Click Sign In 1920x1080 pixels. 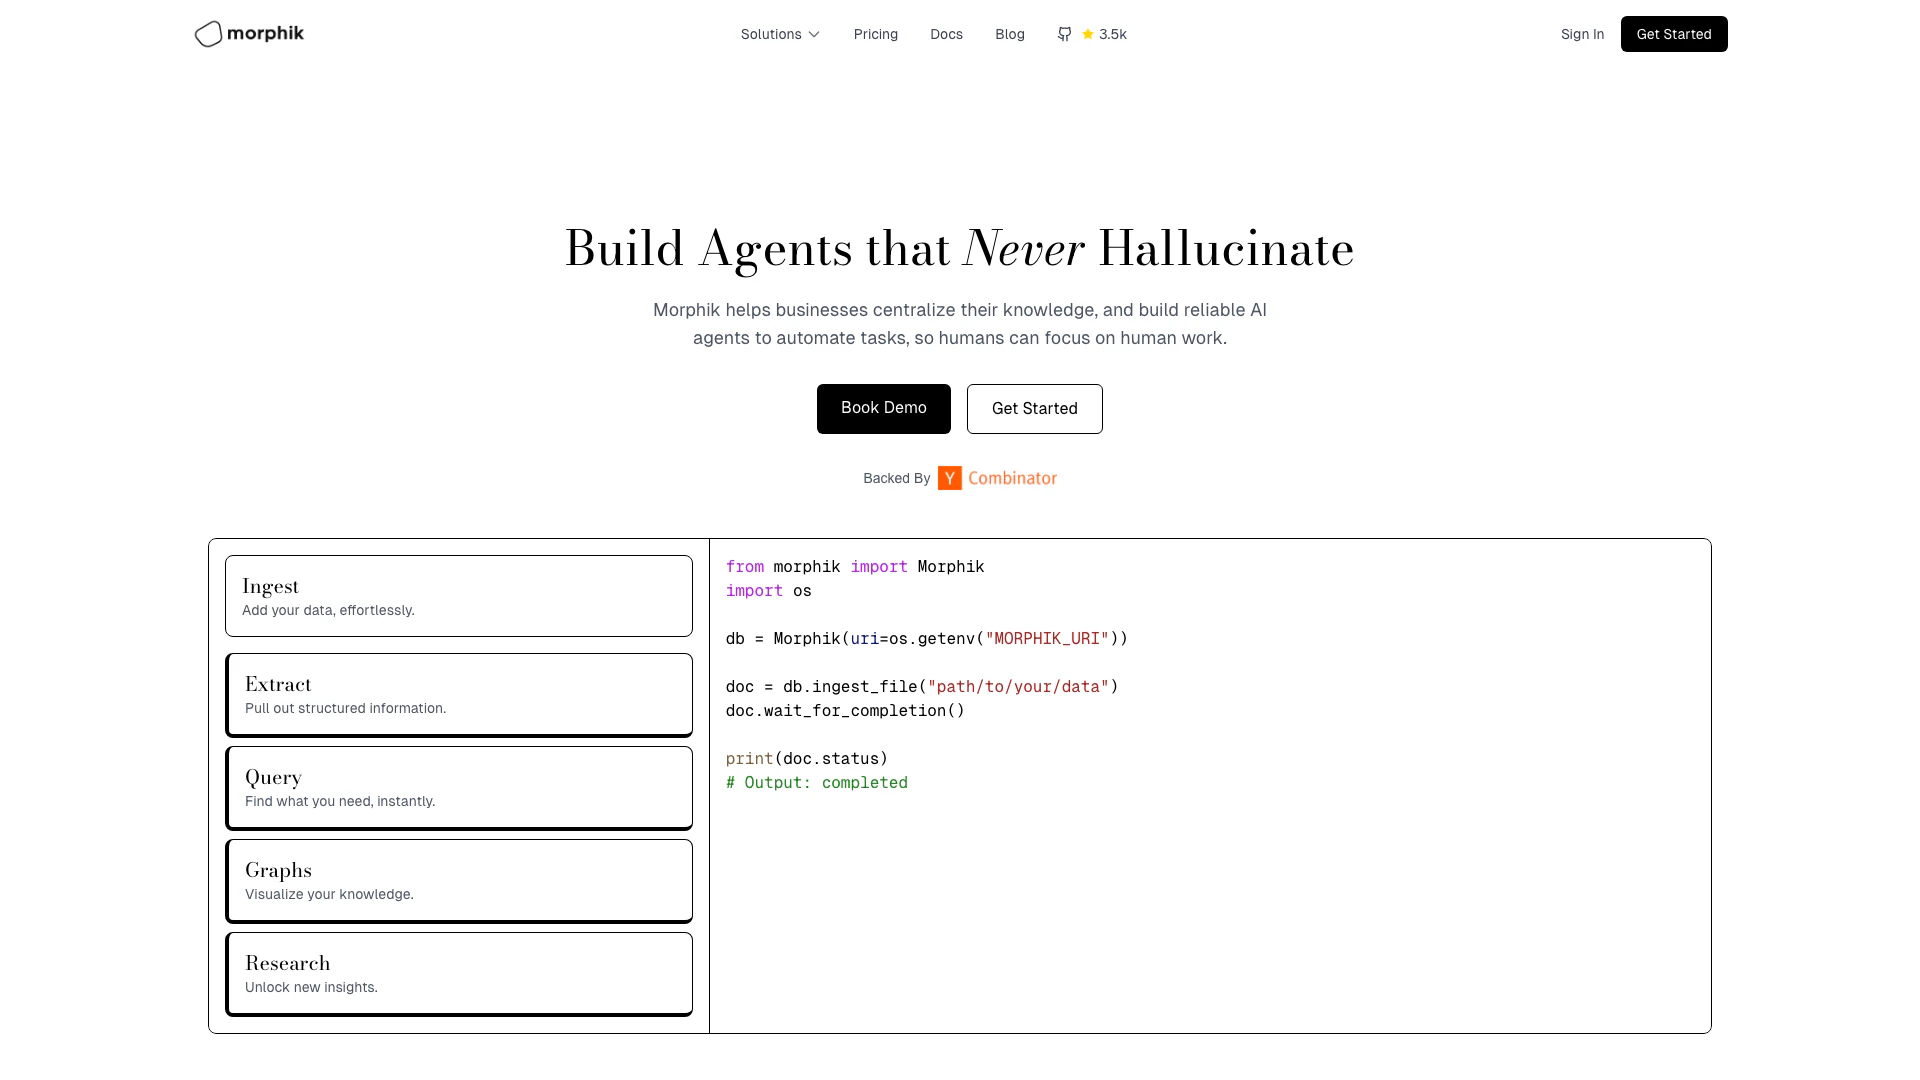(x=1582, y=34)
